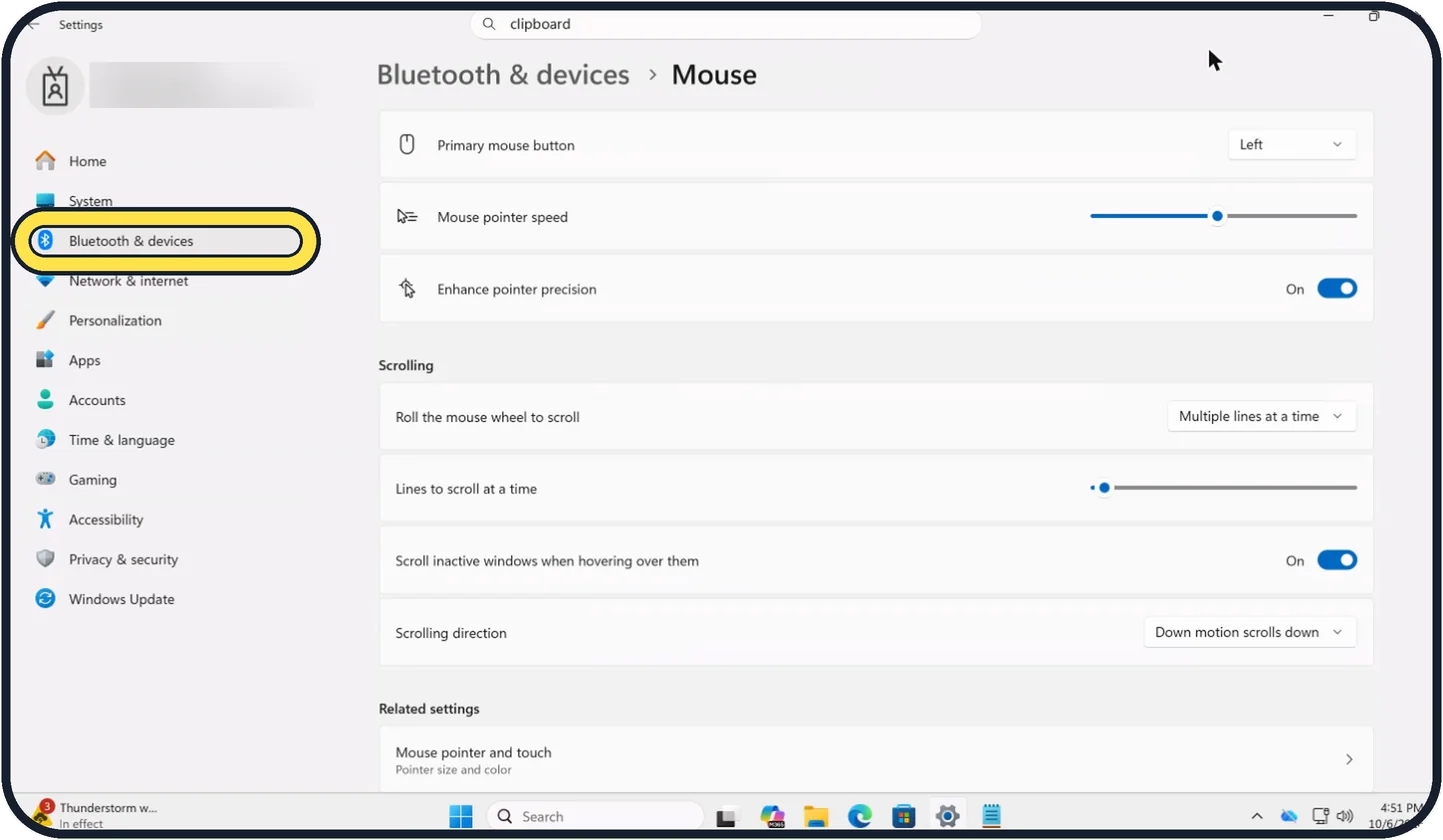This screenshot has width=1443, height=840.
Task: Open Mouse pointer and touch settings
Action: coord(876,760)
